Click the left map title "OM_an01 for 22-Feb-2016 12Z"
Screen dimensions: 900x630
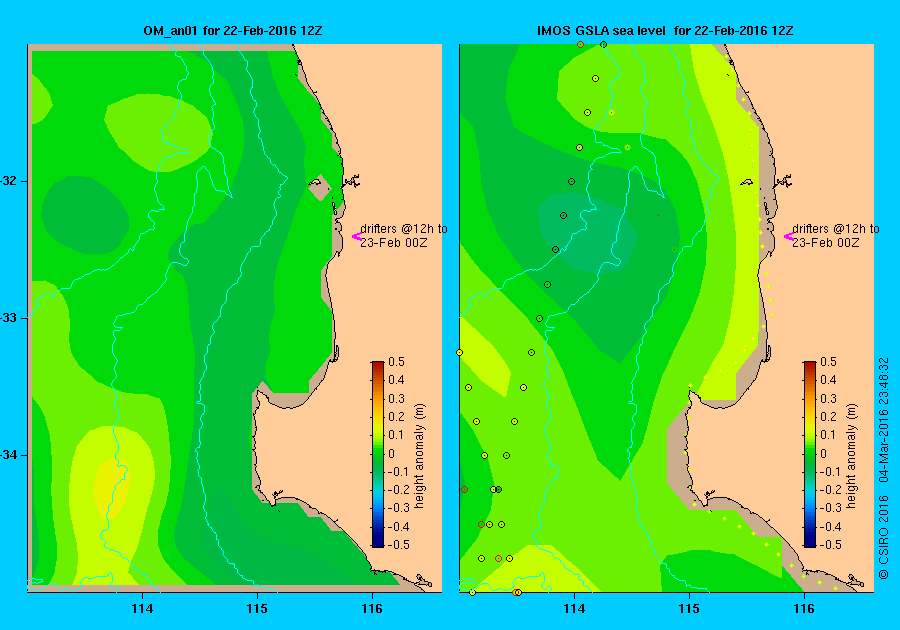tap(232, 30)
